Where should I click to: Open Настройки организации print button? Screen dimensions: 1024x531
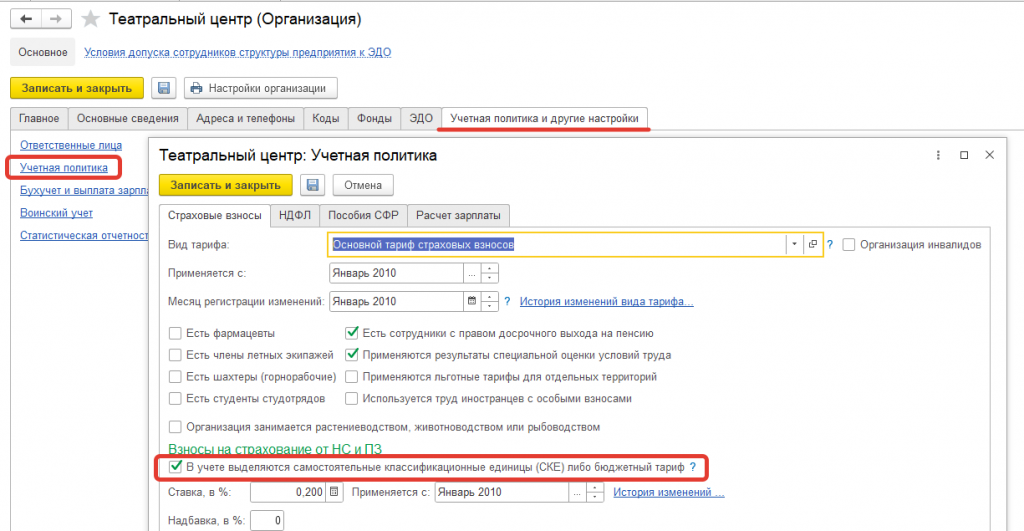261,88
